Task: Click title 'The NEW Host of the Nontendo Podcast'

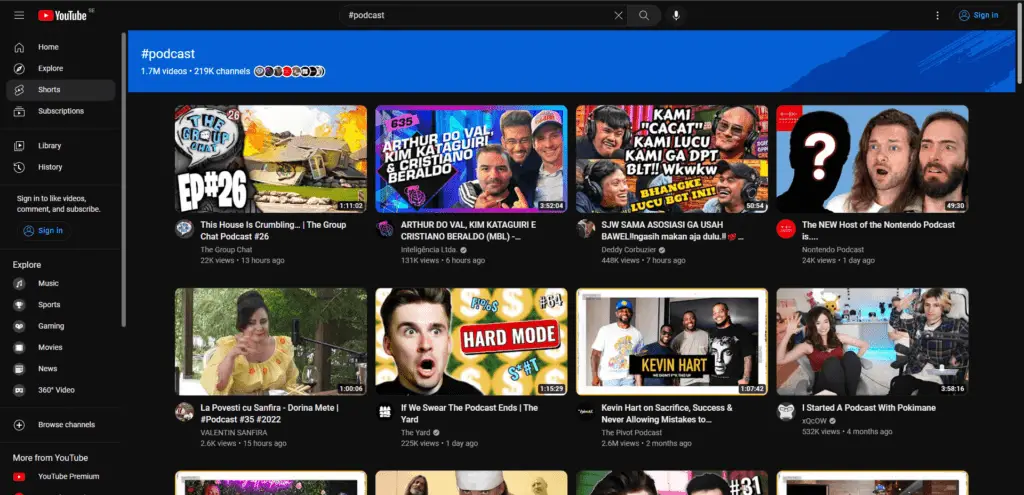Action: point(878,231)
